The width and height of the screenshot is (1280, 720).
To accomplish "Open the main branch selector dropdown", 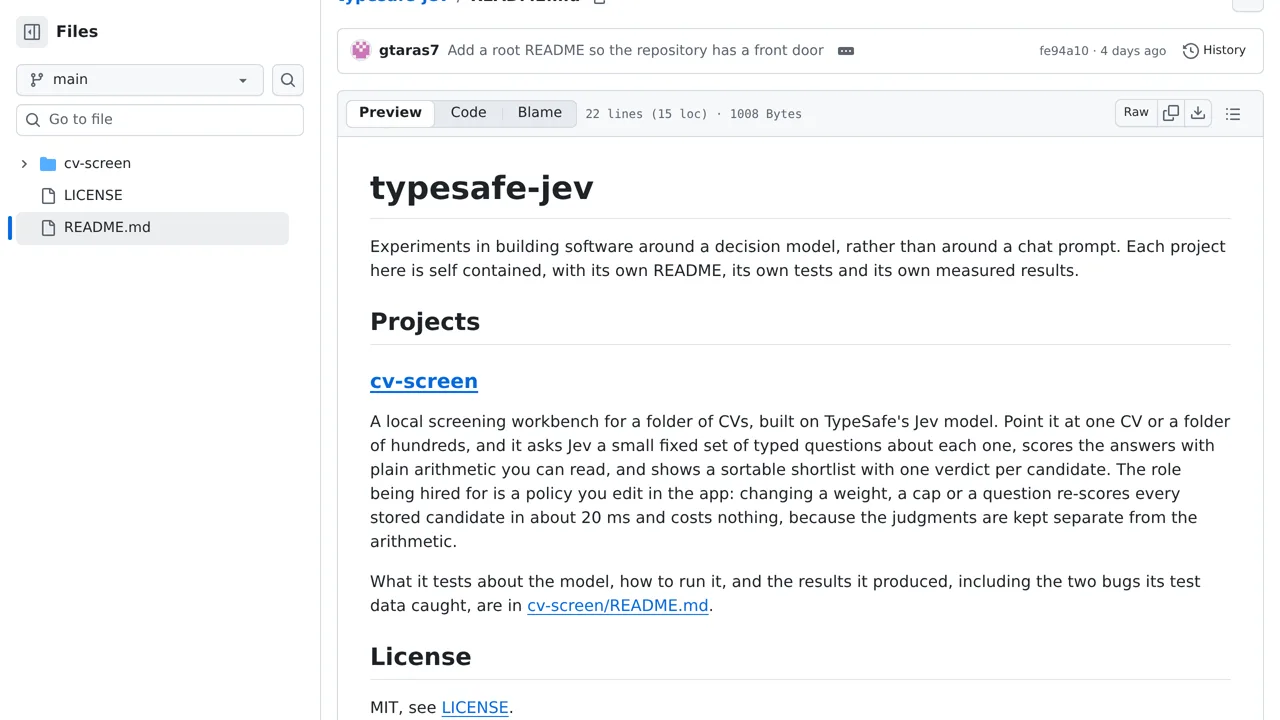I will click(140, 80).
